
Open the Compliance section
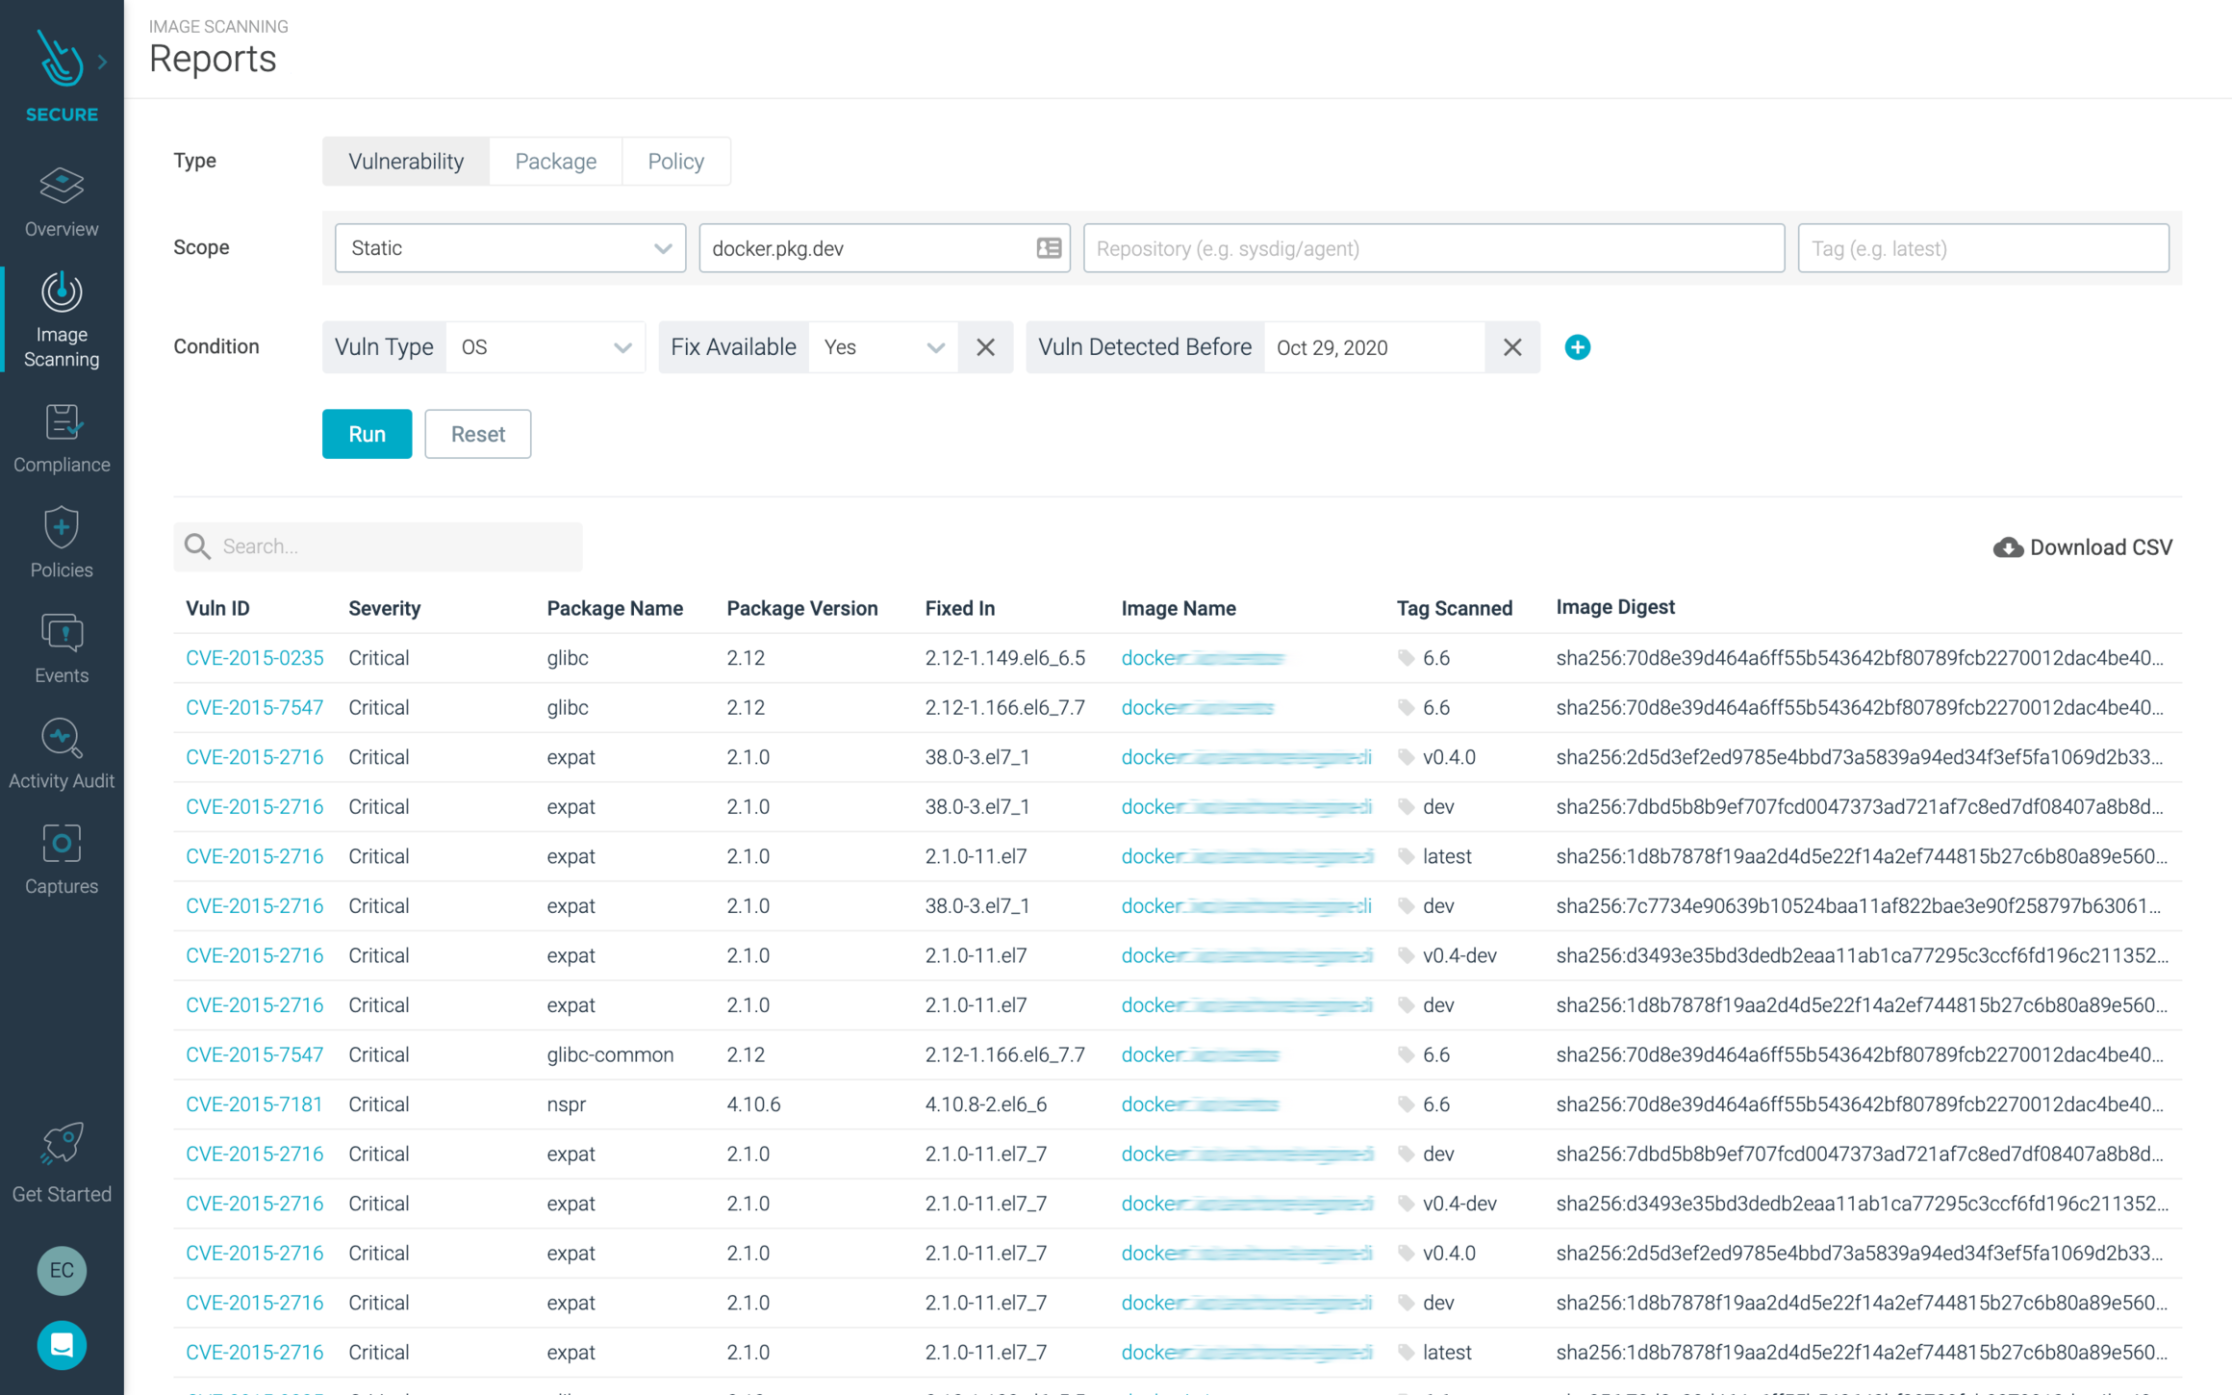click(61, 439)
